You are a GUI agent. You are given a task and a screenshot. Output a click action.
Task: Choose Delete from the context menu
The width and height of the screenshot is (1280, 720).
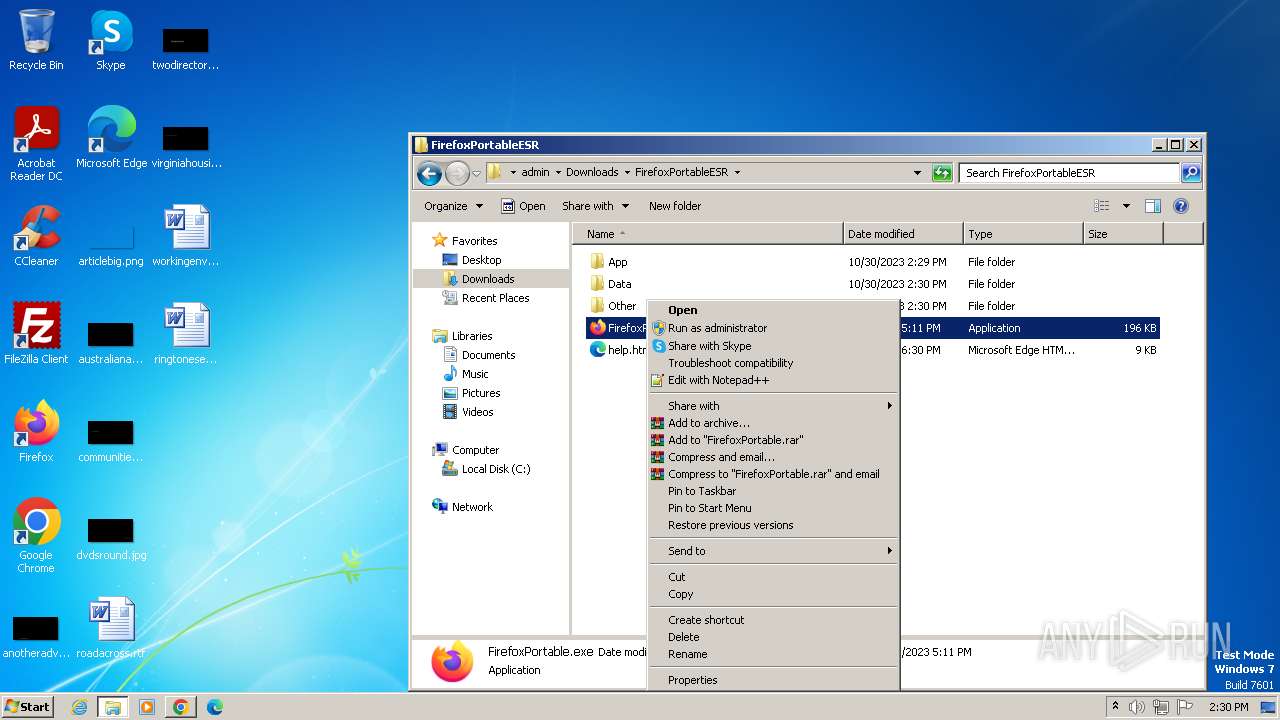click(x=773, y=637)
